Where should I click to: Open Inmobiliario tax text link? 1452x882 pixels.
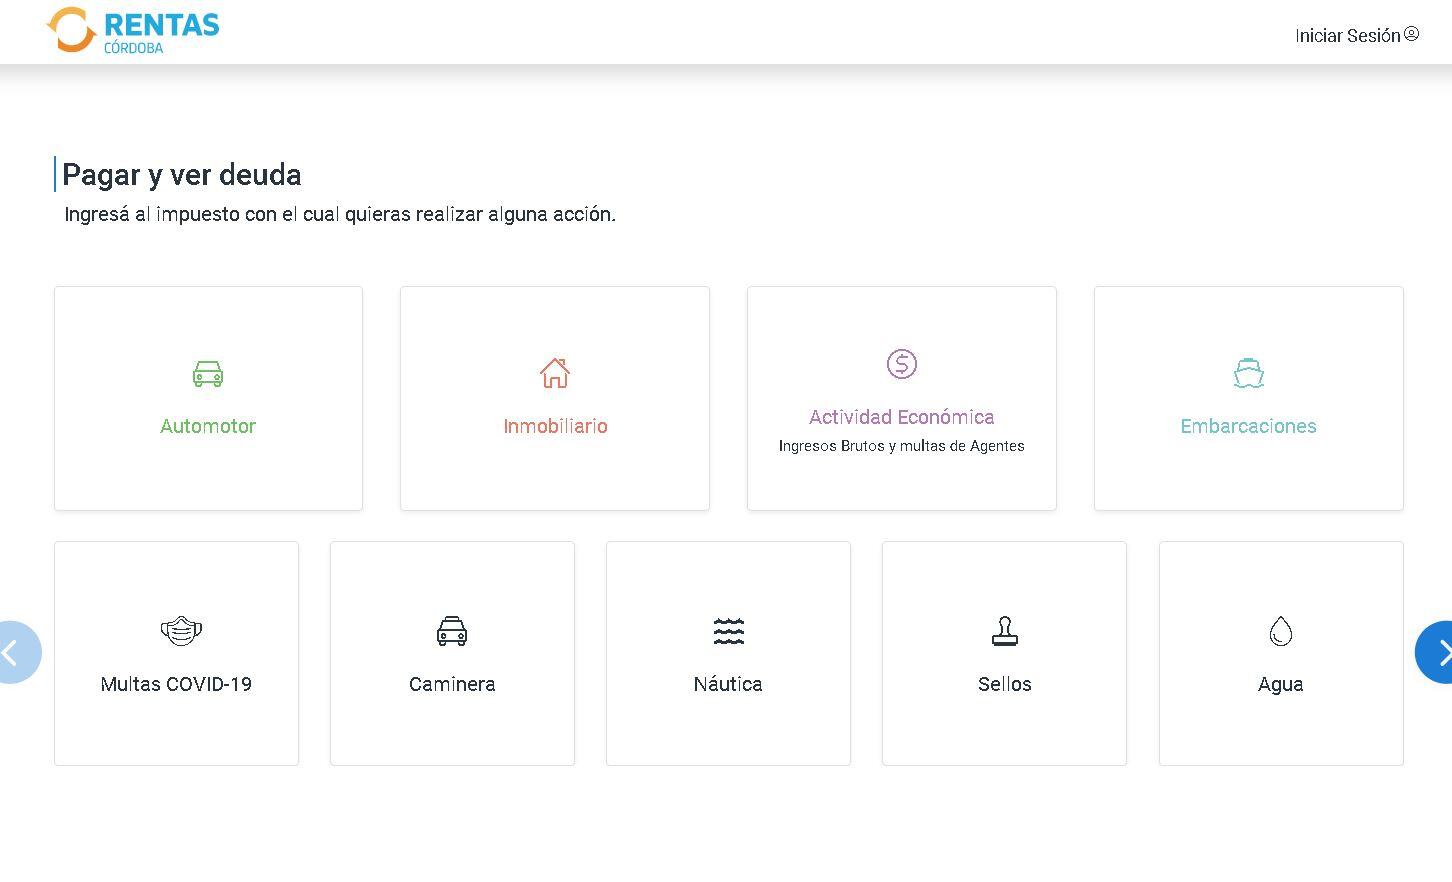pos(555,426)
